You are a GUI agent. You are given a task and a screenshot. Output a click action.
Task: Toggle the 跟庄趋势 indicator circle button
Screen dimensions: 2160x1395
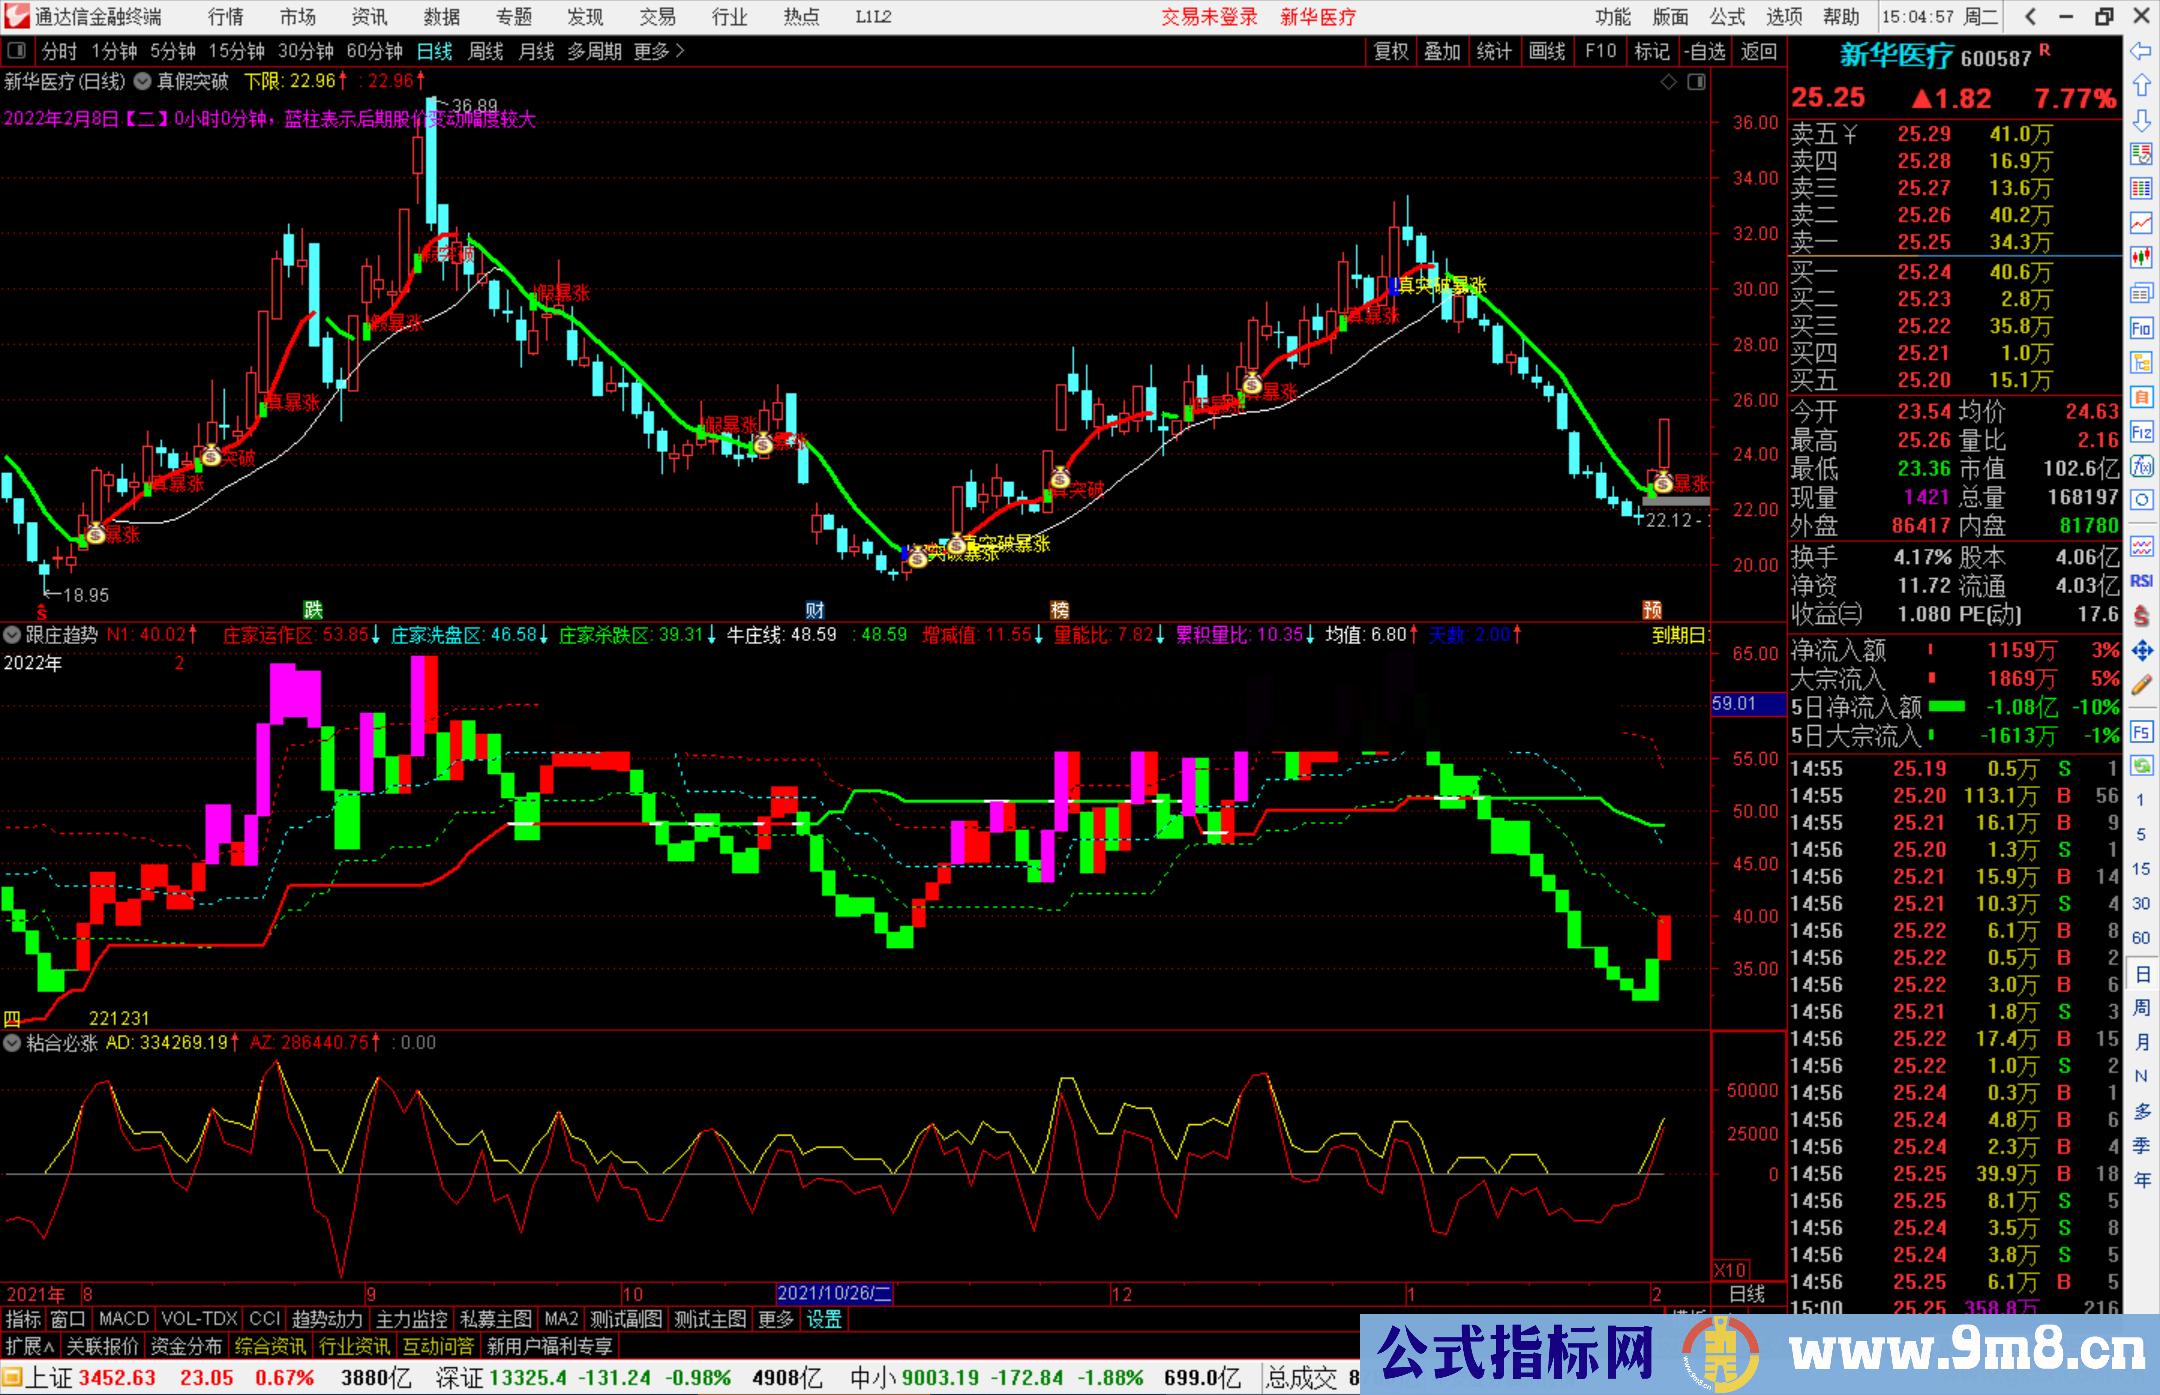(12, 634)
